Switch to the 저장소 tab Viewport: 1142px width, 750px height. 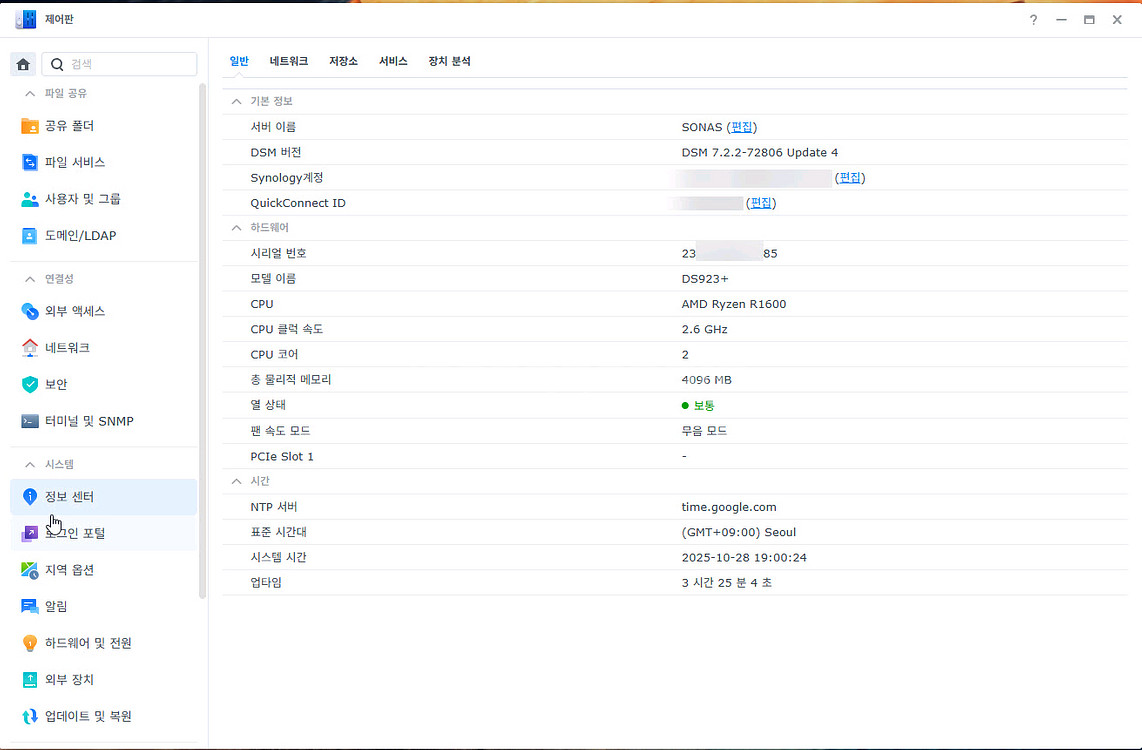pyautogui.click(x=343, y=61)
